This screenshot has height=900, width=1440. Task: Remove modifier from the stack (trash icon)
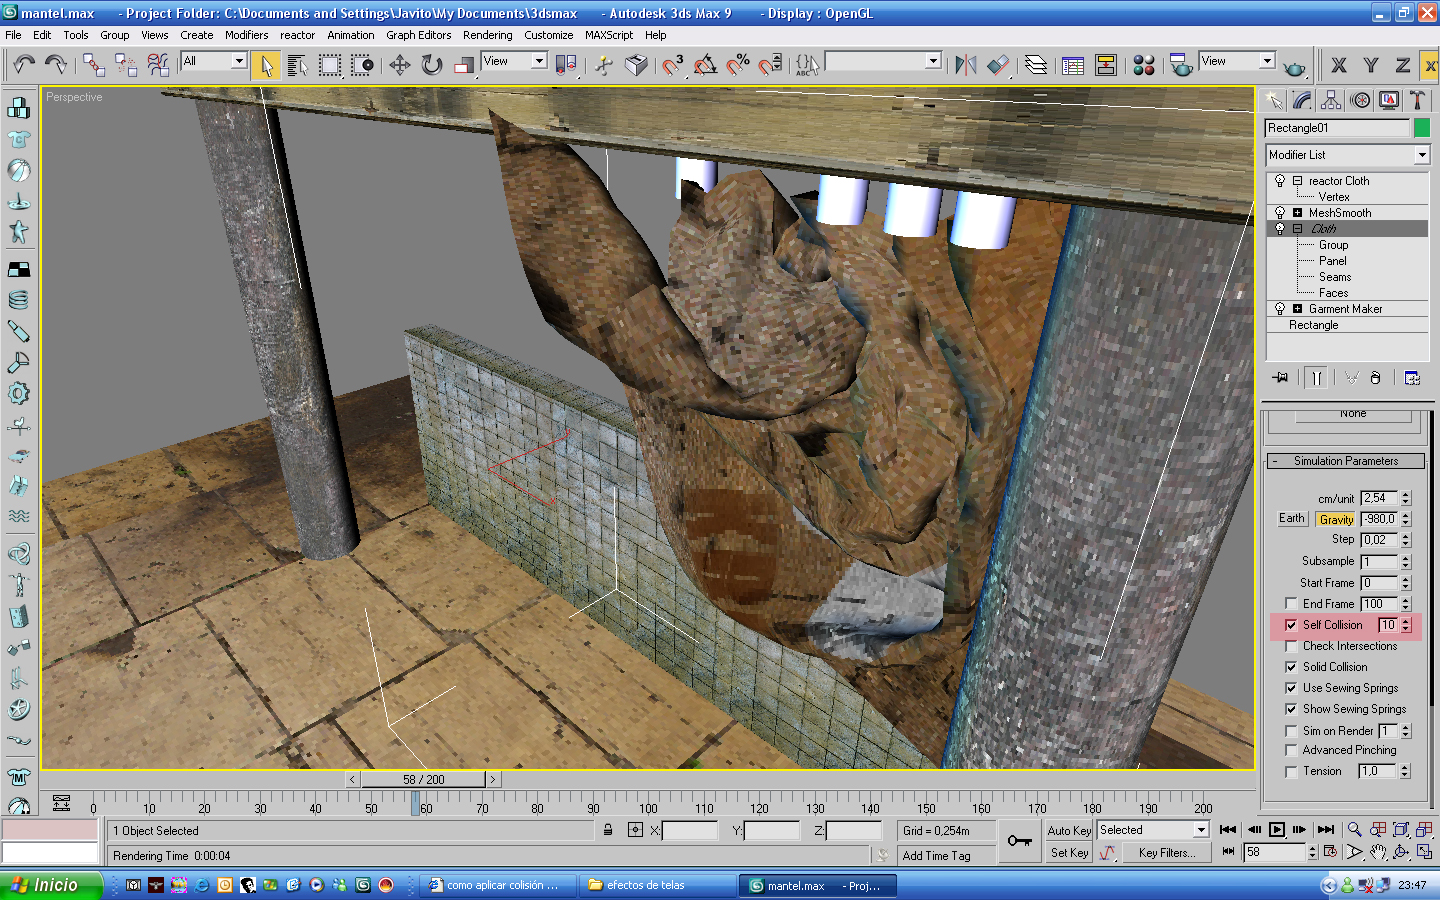1376,378
